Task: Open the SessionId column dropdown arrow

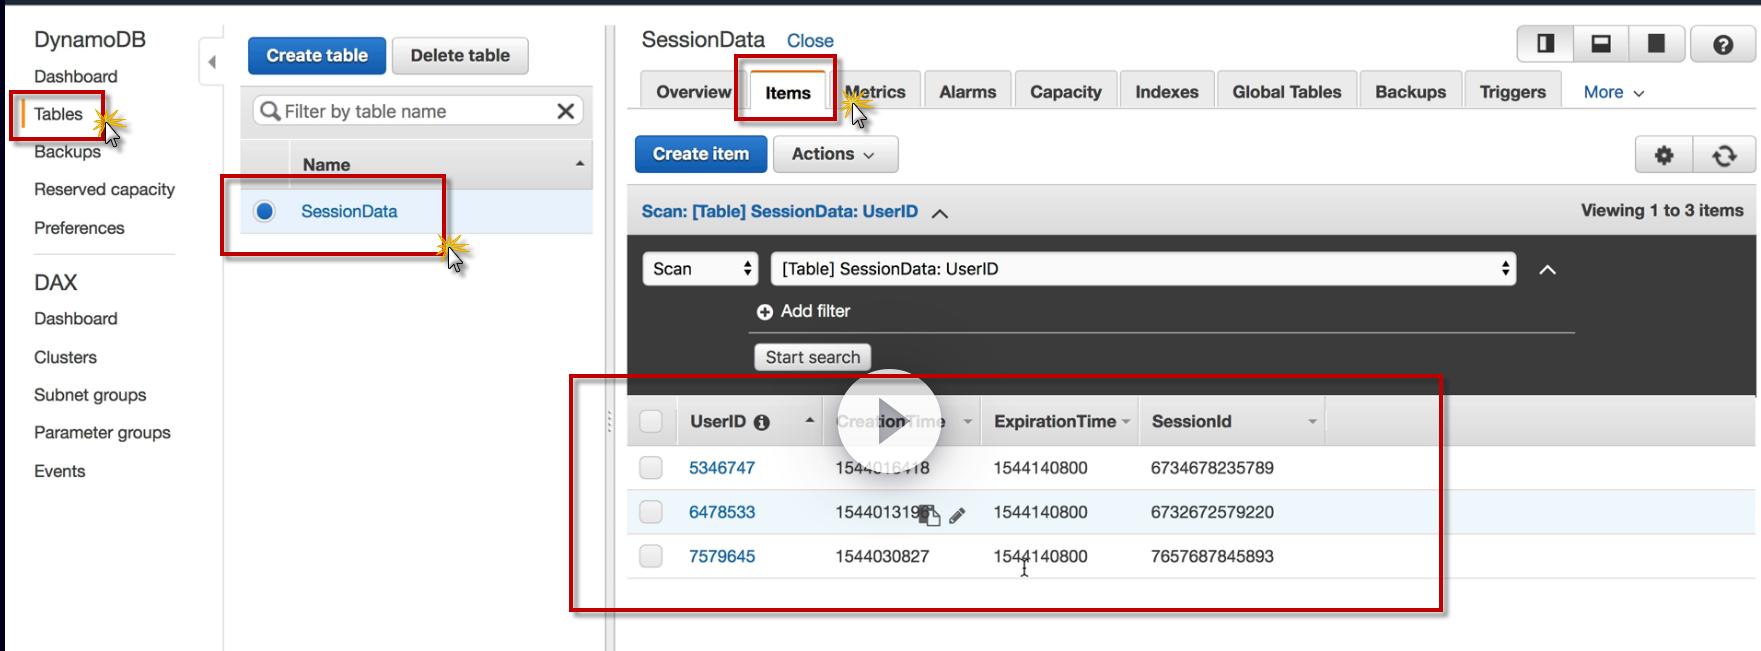Action: pyautogui.click(x=1312, y=422)
